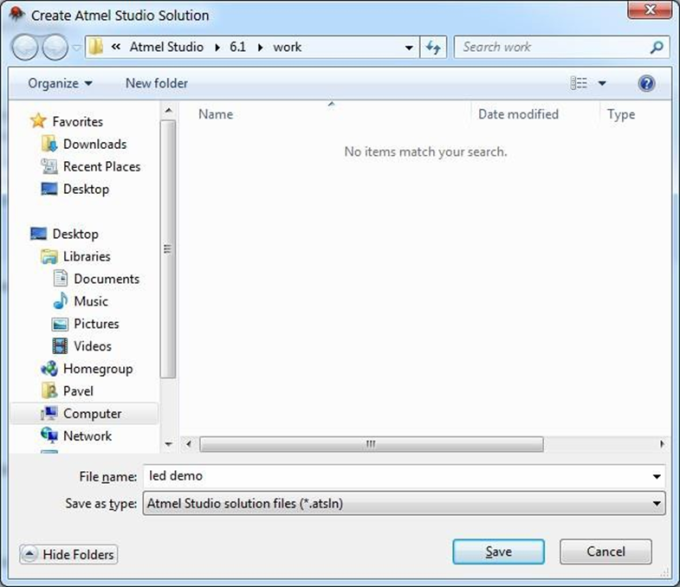Select the Desktop text under Favorites
This screenshot has width=680, height=587.
[x=86, y=189]
